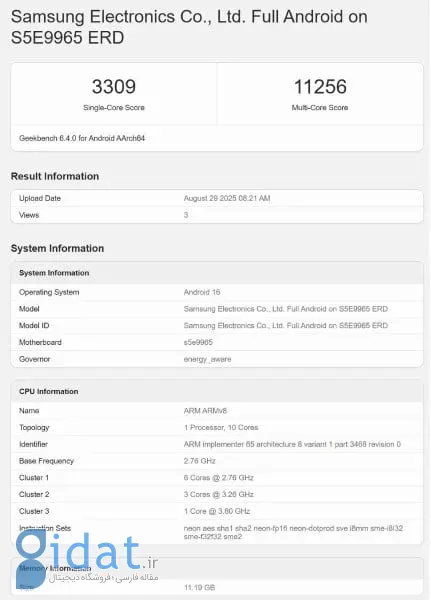Click the page title Samsung Electronics S5E9965 ERD
This screenshot has width=431, height=600.
click(189, 27)
